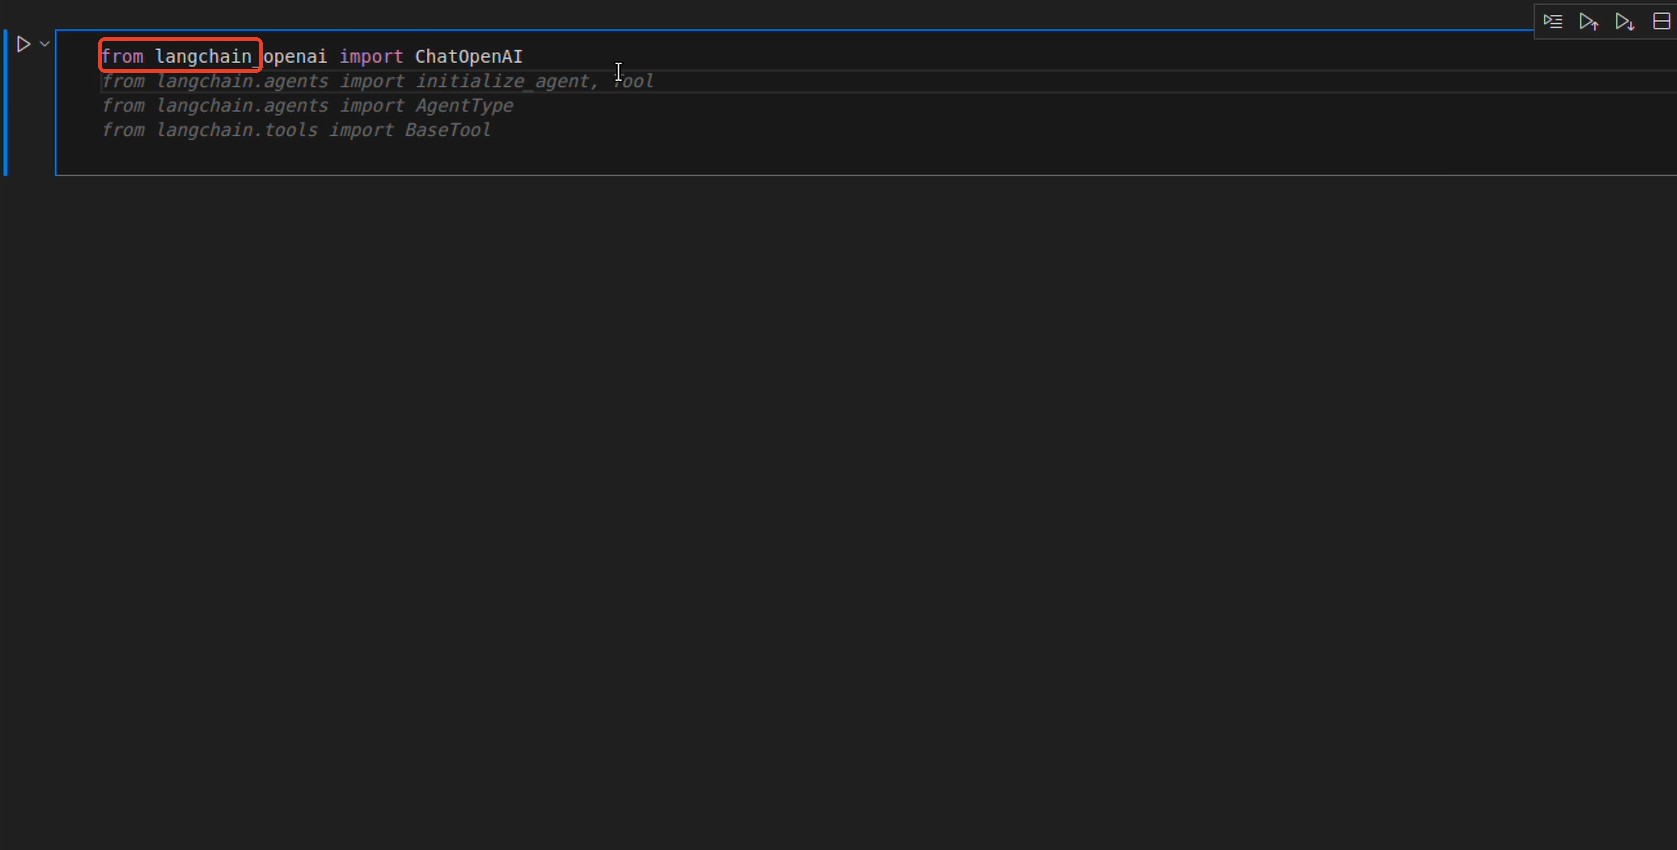Place cursor on ChatOpenAI in first line
The height and width of the screenshot is (850, 1677).
click(468, 57)
